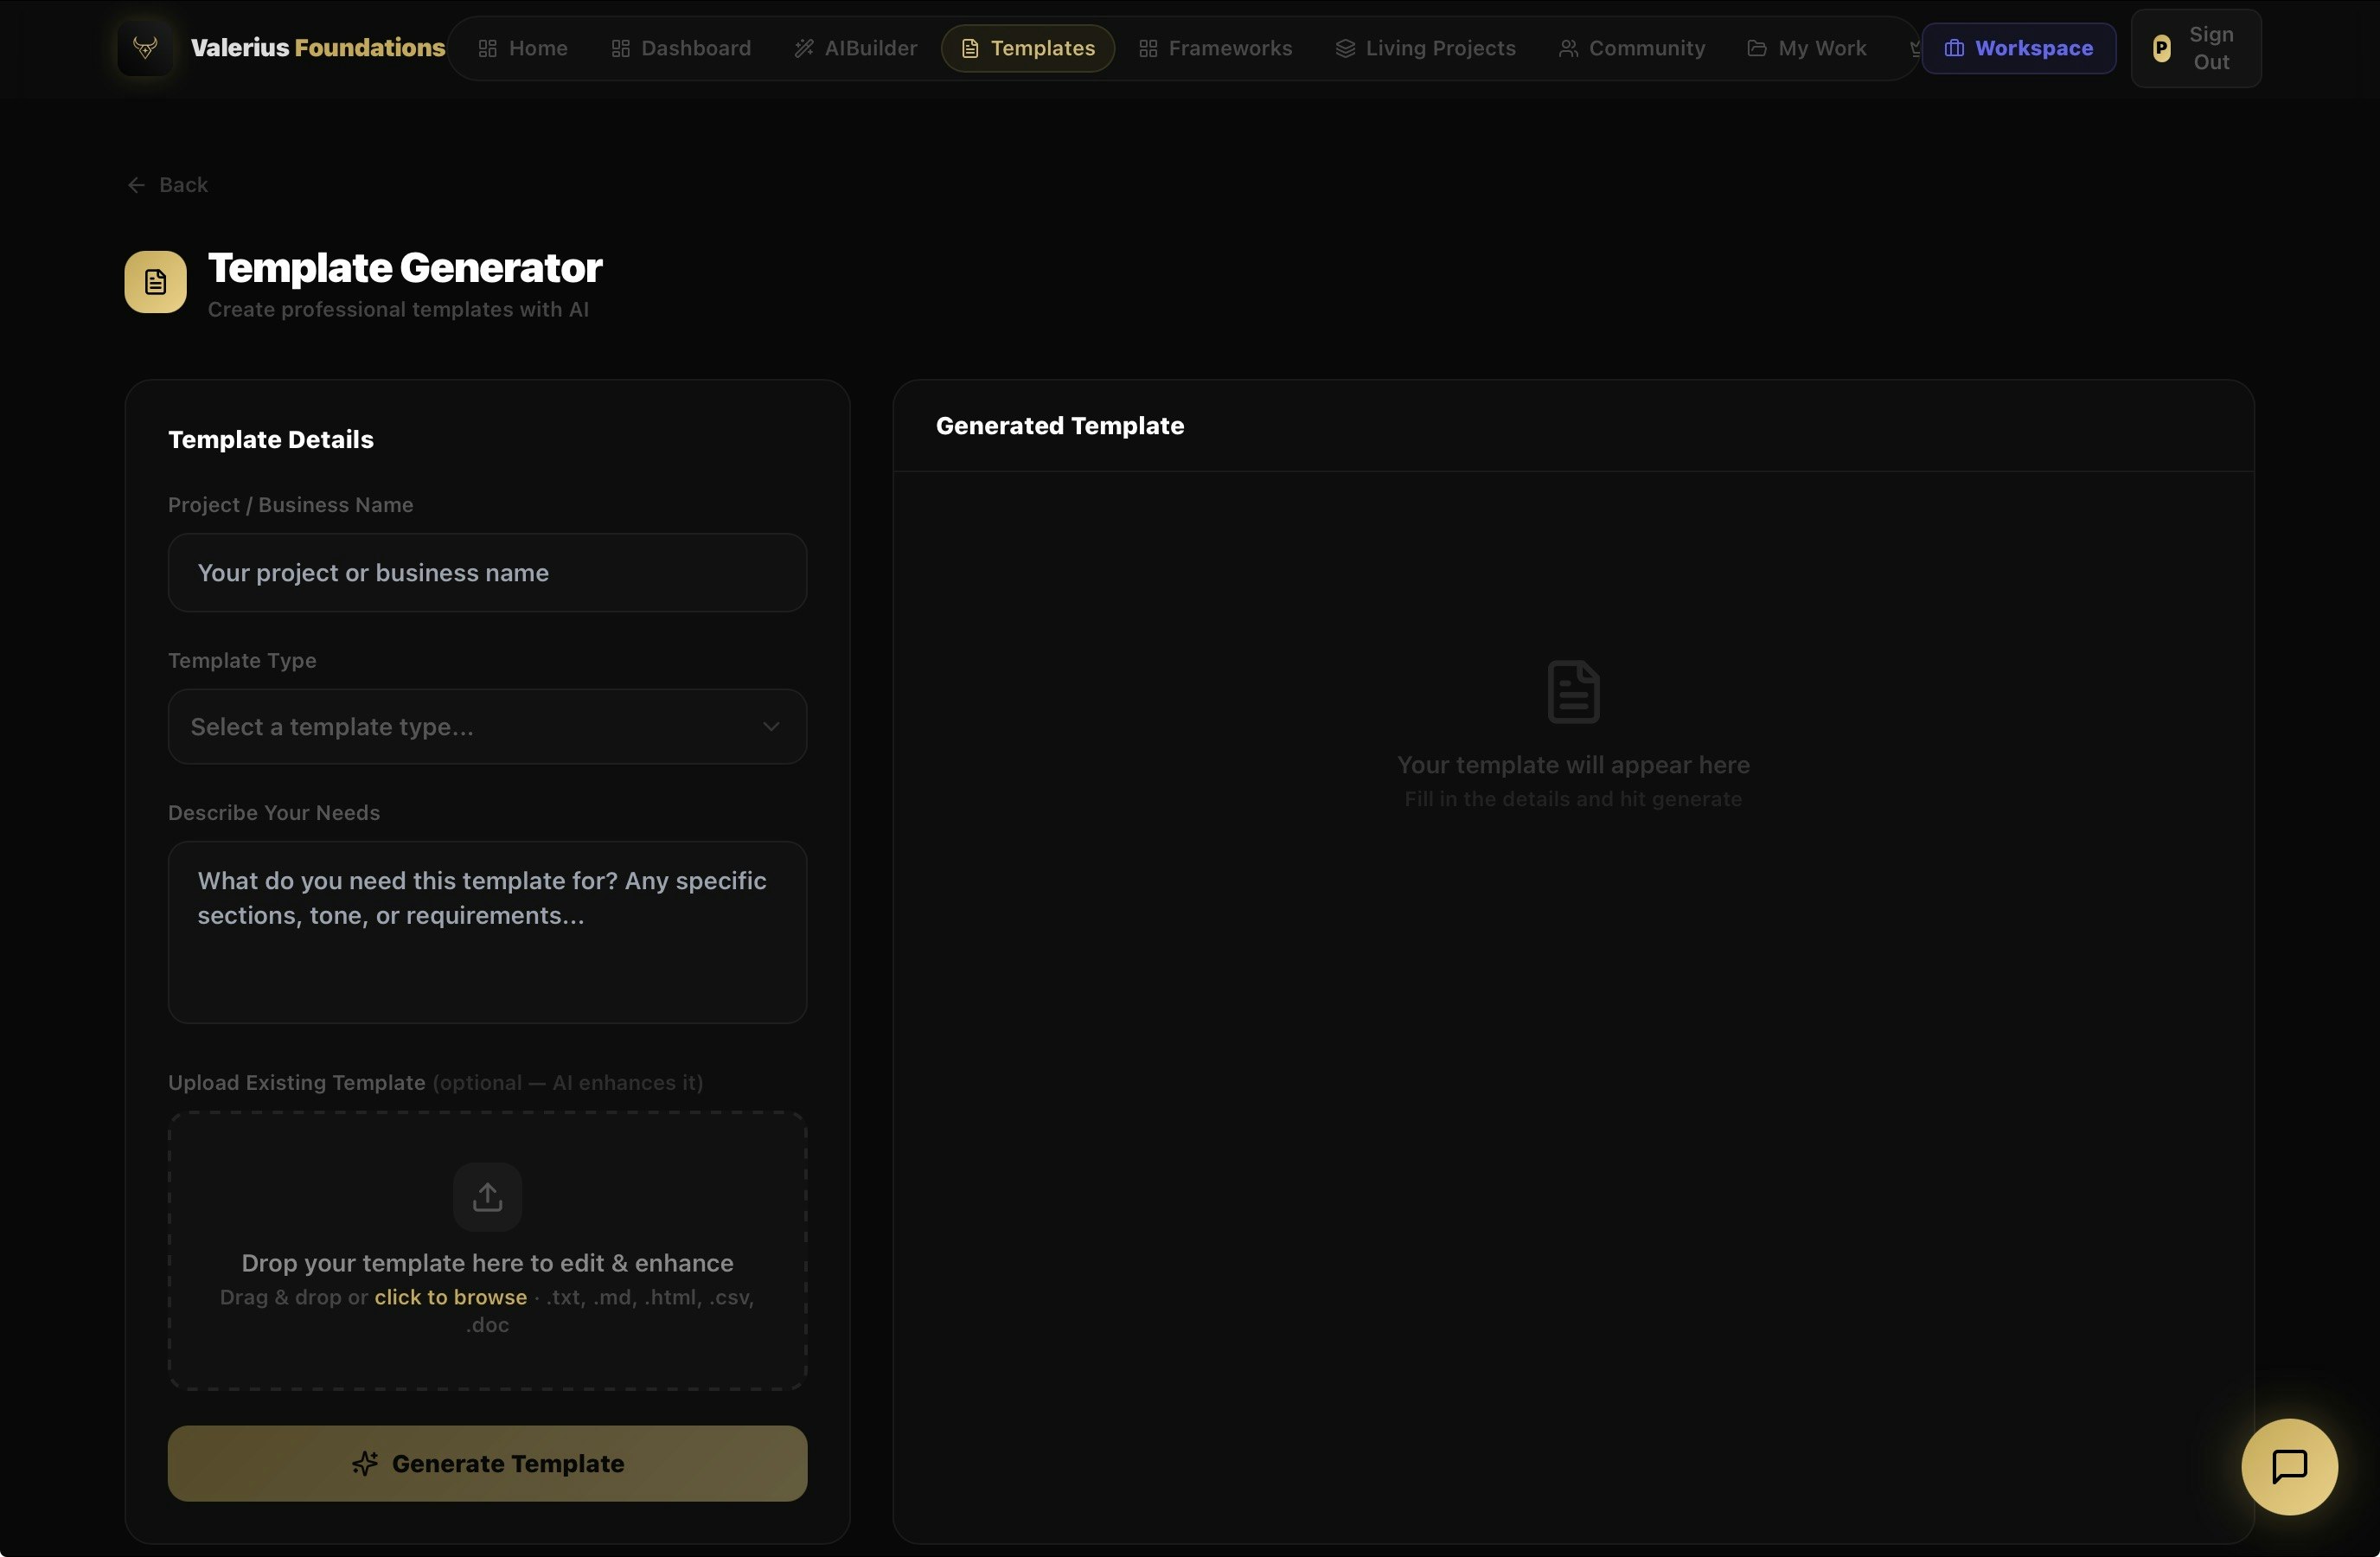Click the Back arrow icon
Screen dimensions: 2380x1557
(136, 185)
